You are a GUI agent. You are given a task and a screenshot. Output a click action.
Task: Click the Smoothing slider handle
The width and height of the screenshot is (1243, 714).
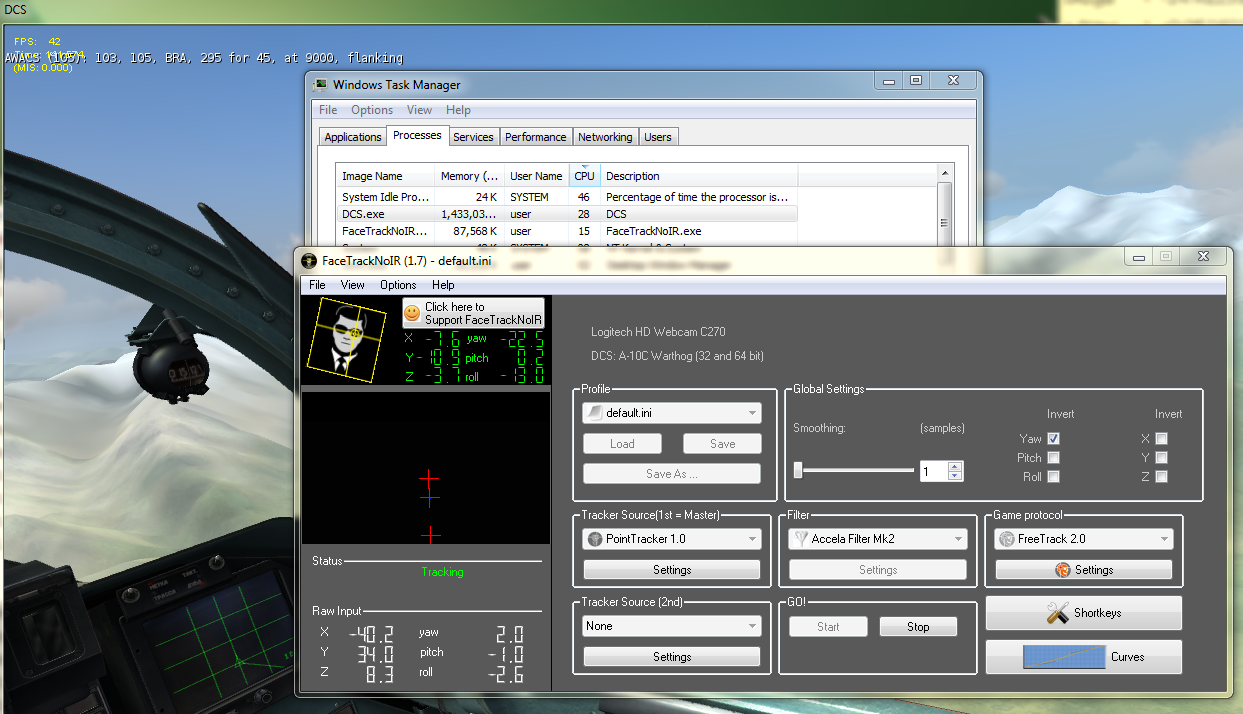(x=798, y=470)
